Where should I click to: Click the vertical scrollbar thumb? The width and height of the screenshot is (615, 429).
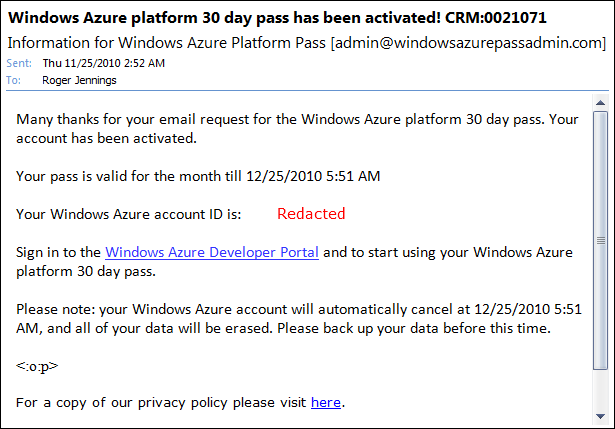[x=600, y=240]
